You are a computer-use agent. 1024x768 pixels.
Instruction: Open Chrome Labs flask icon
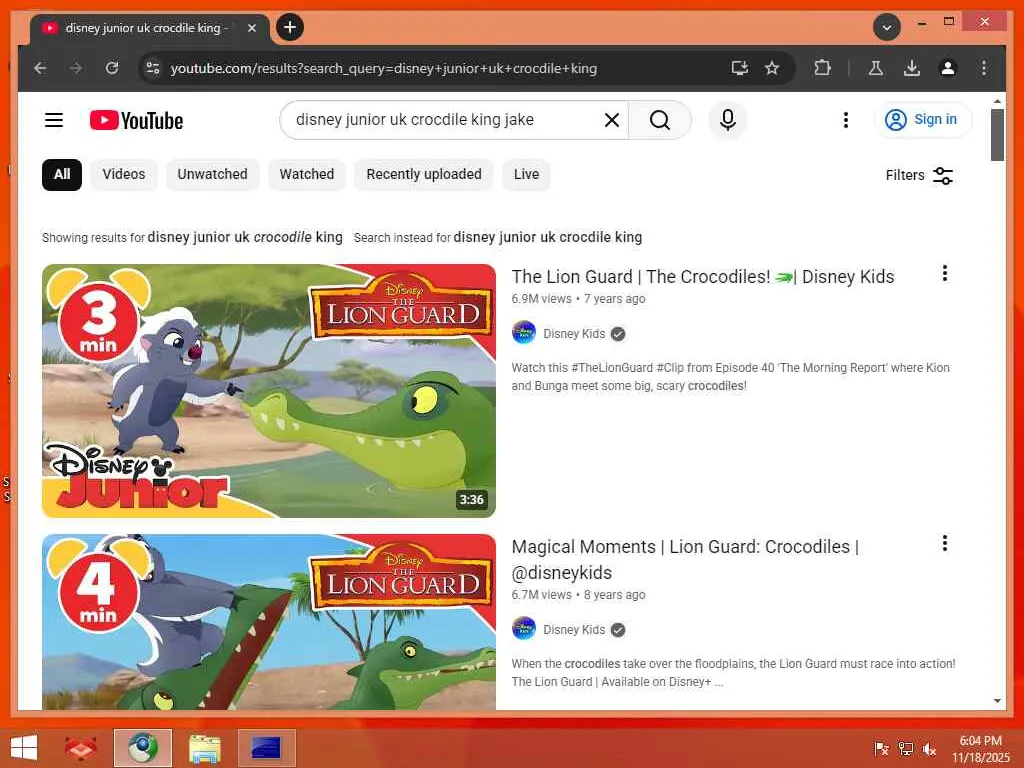tap(876, 68)
